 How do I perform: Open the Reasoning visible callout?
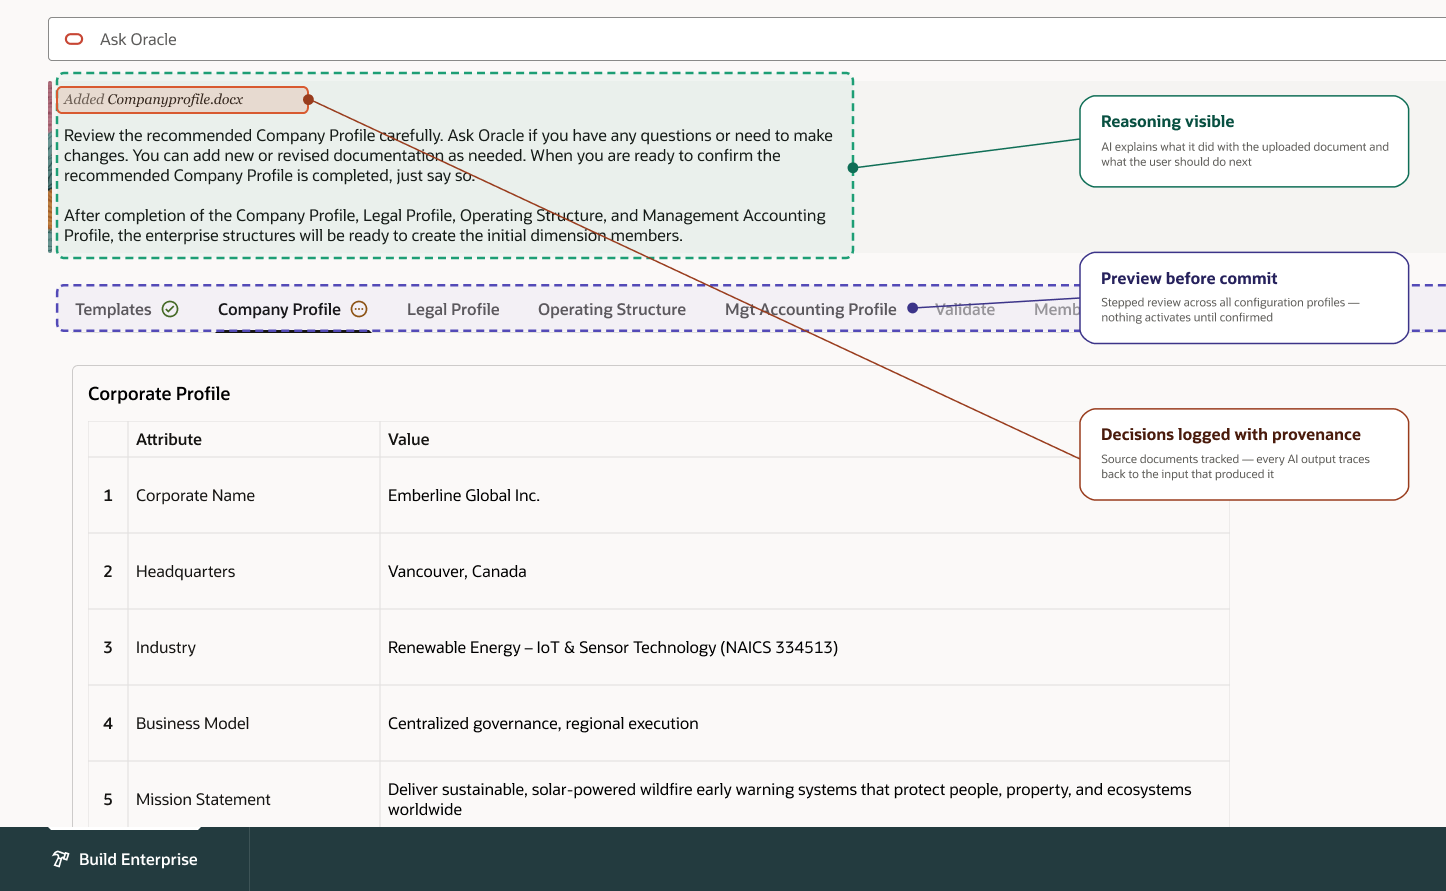coord(1243,141)
